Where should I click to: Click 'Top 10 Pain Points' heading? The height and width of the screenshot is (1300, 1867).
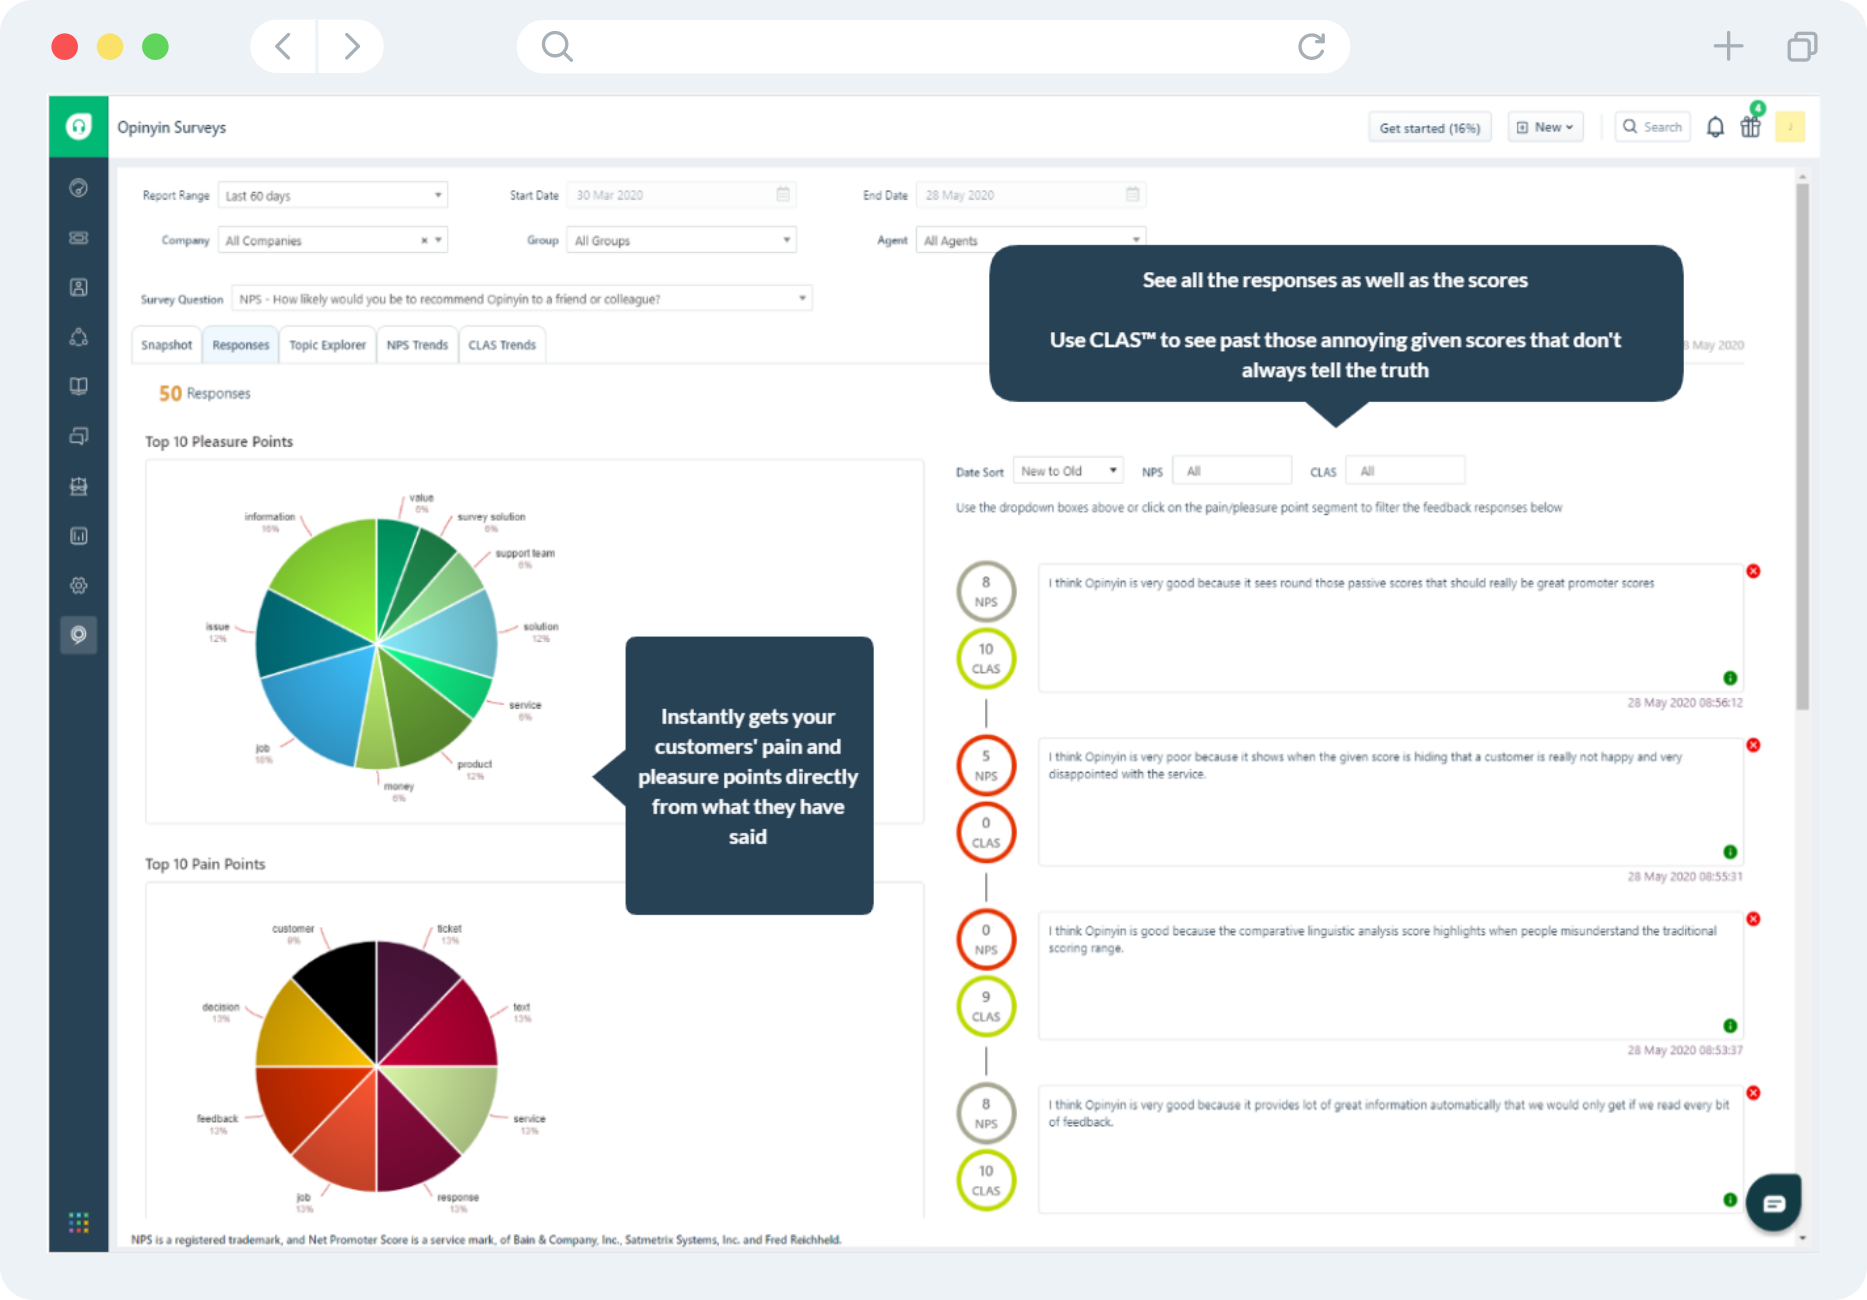pyautogui.click(x=205, y=864)
